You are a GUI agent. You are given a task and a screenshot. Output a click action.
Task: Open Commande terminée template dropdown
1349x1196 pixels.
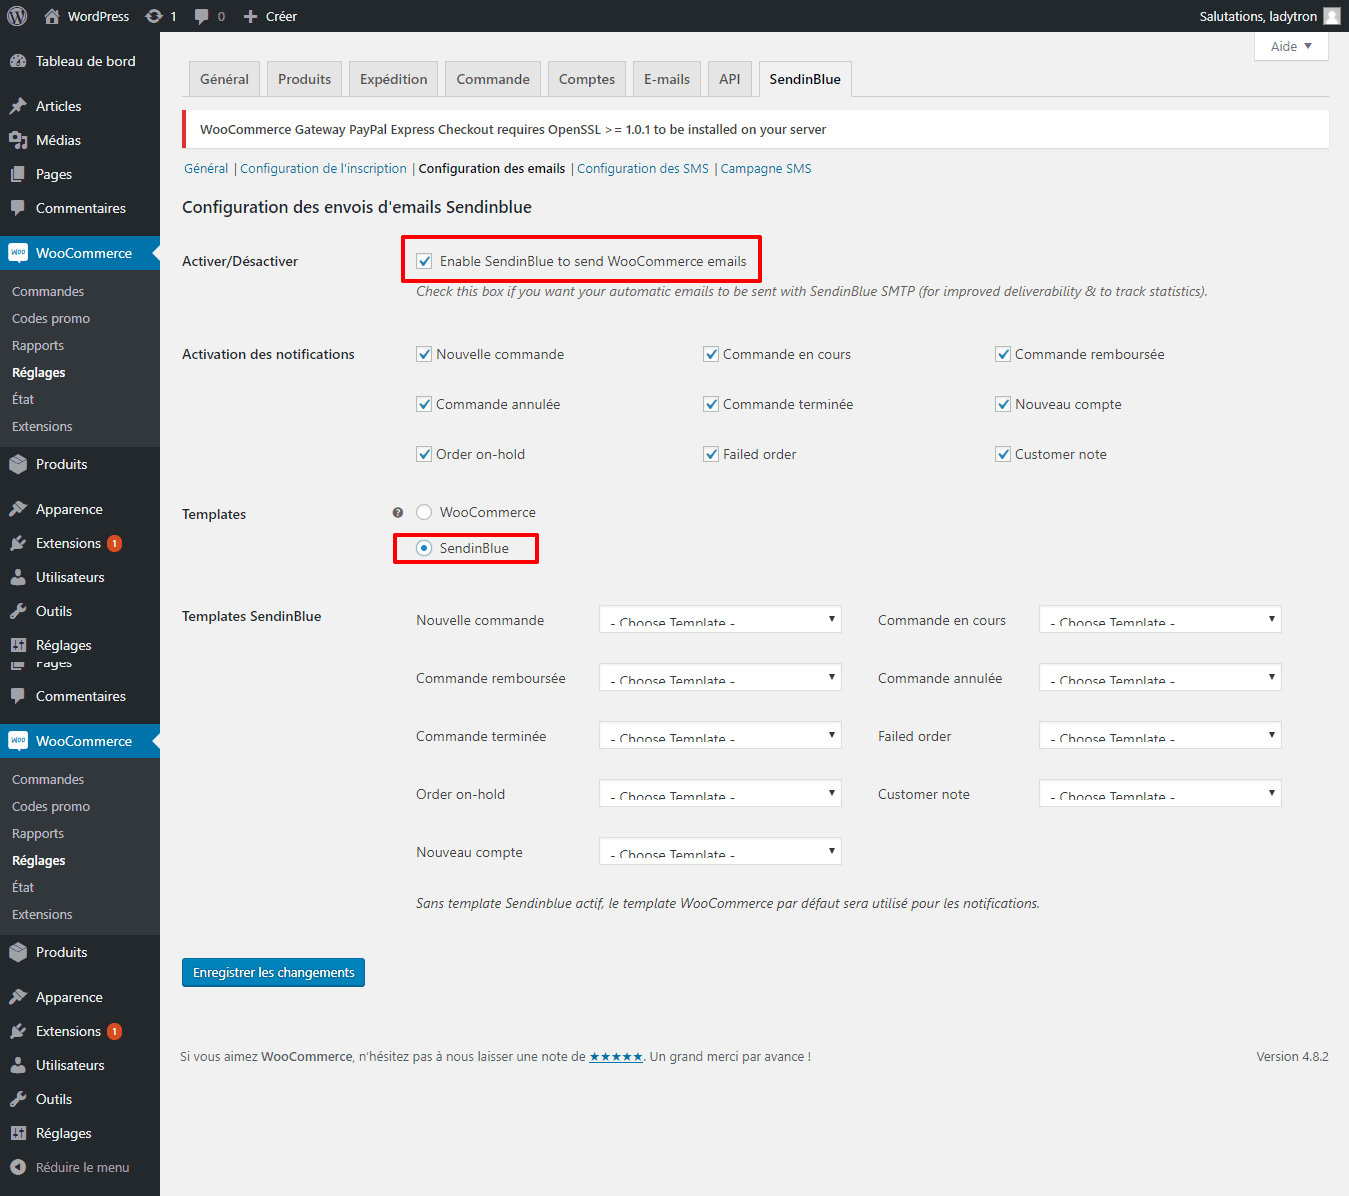click(720, 735)
